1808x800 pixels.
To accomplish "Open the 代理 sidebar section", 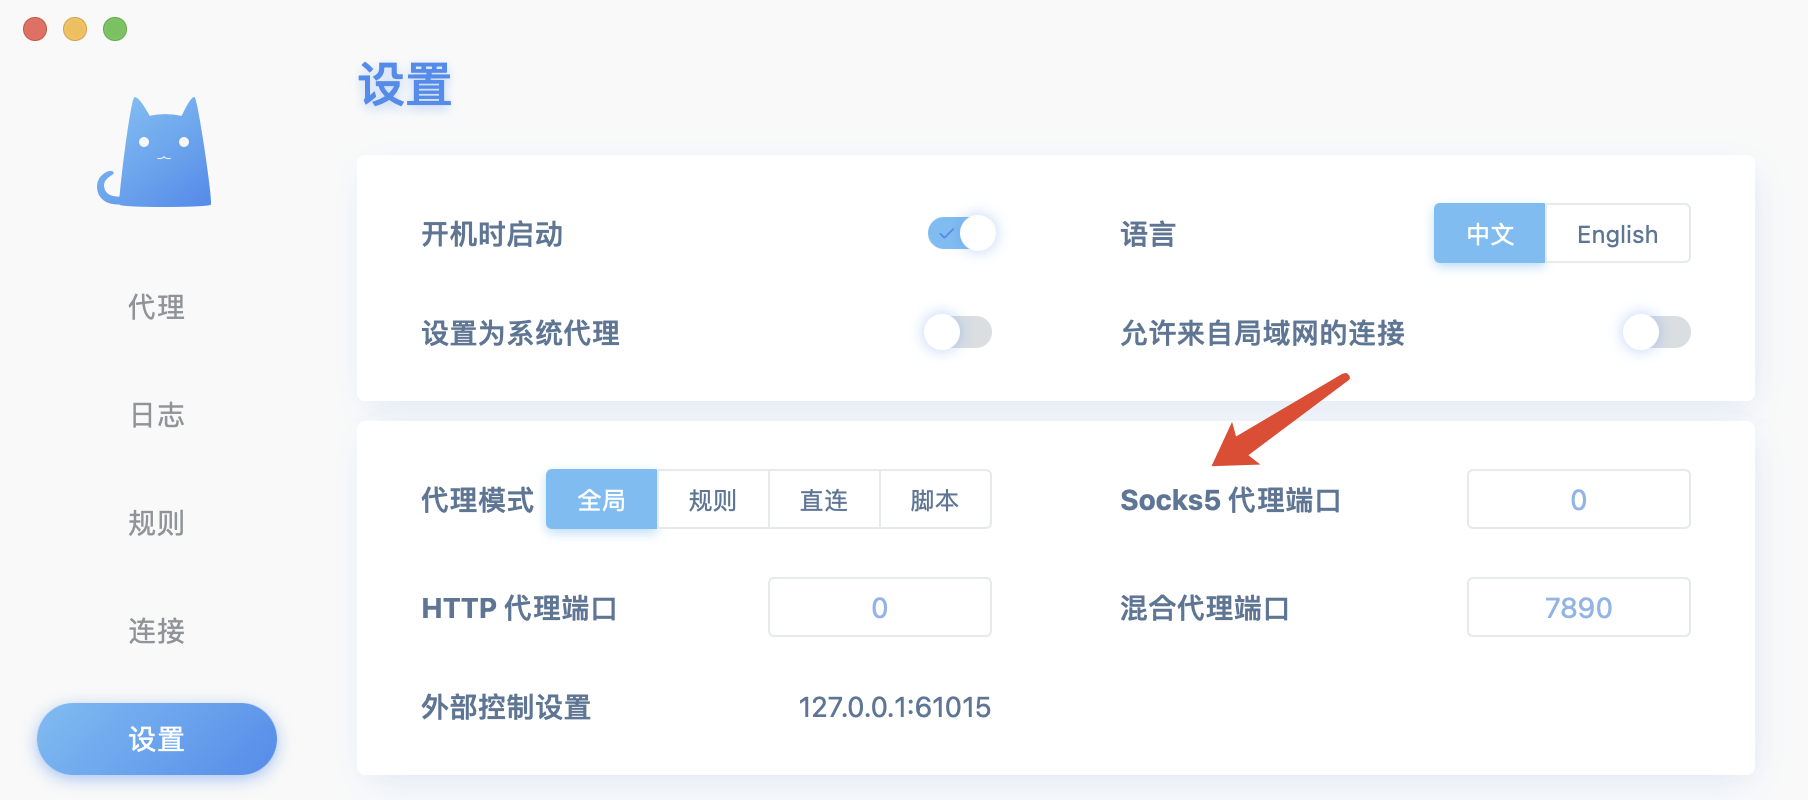I will (157, 307).
